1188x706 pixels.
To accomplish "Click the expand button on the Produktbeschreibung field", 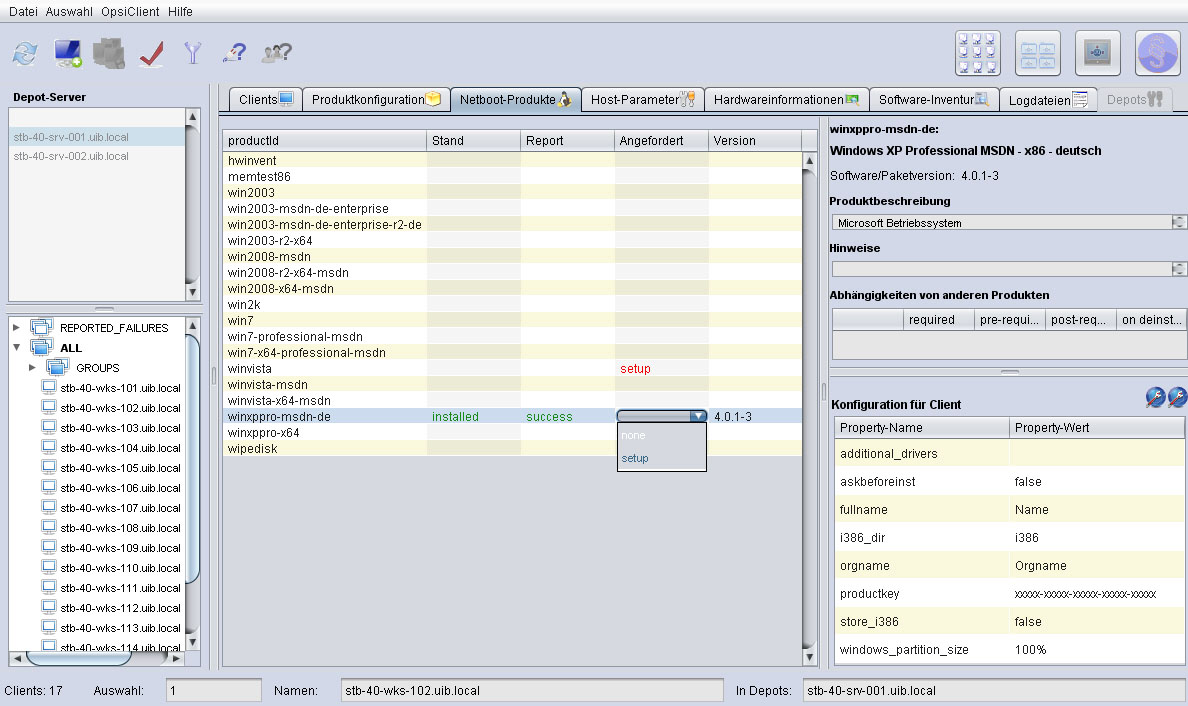I will [1179, 222].
